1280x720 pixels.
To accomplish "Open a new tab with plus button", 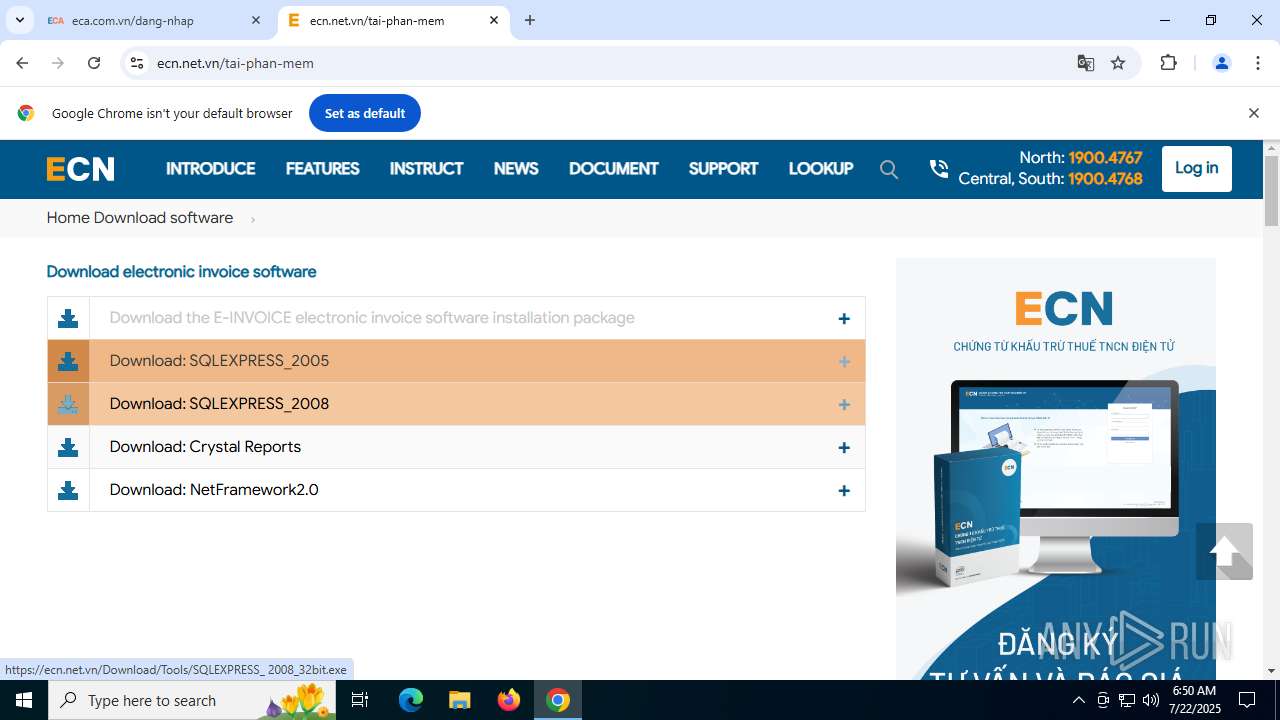I will (530, 20).
